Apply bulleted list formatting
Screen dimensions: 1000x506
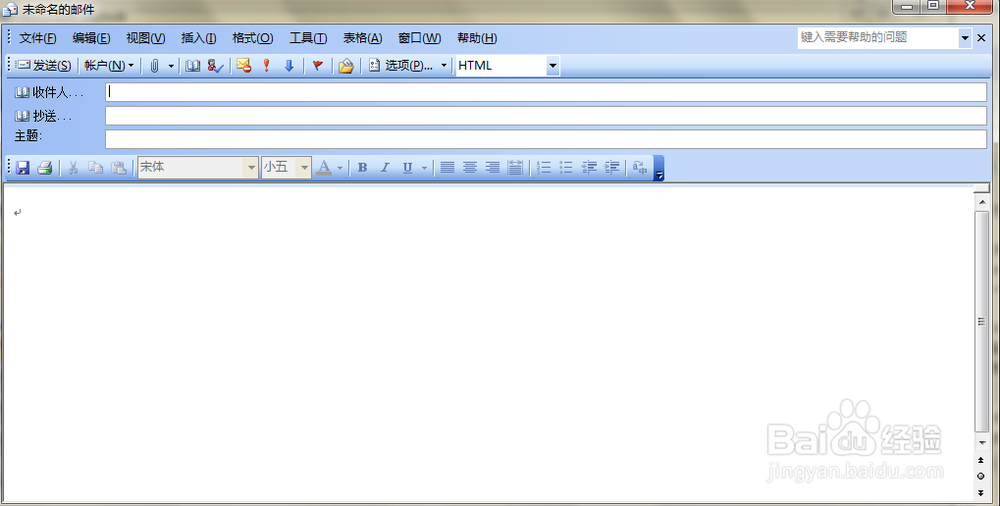[566, 168]
